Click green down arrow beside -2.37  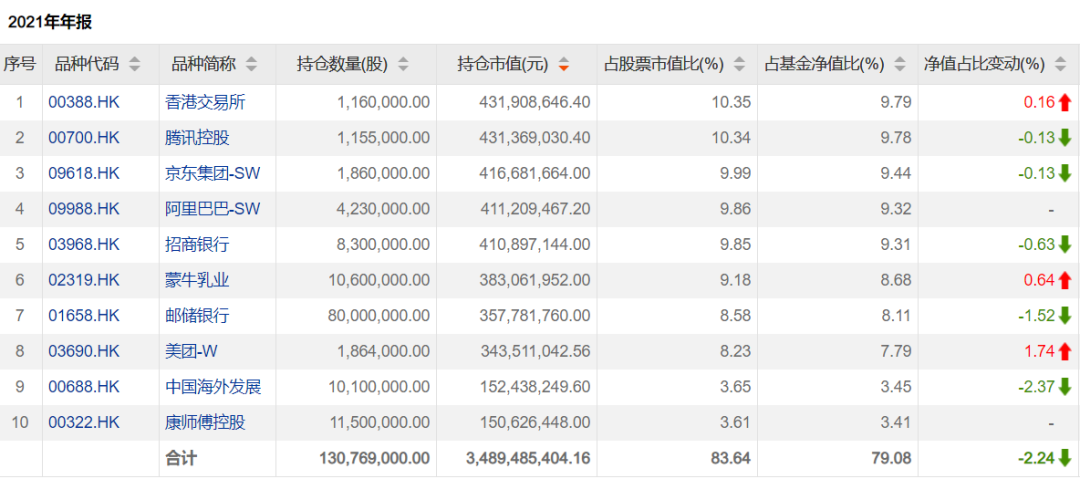tap(1065, 387)
